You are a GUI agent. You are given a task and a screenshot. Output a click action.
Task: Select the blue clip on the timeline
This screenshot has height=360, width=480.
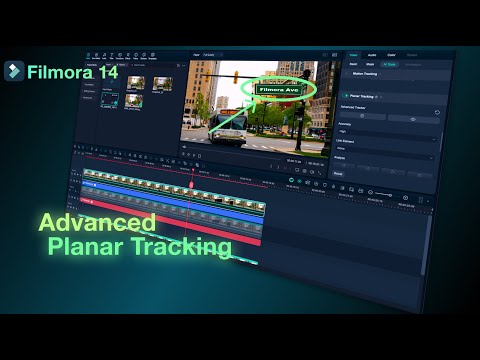(173, 201)
